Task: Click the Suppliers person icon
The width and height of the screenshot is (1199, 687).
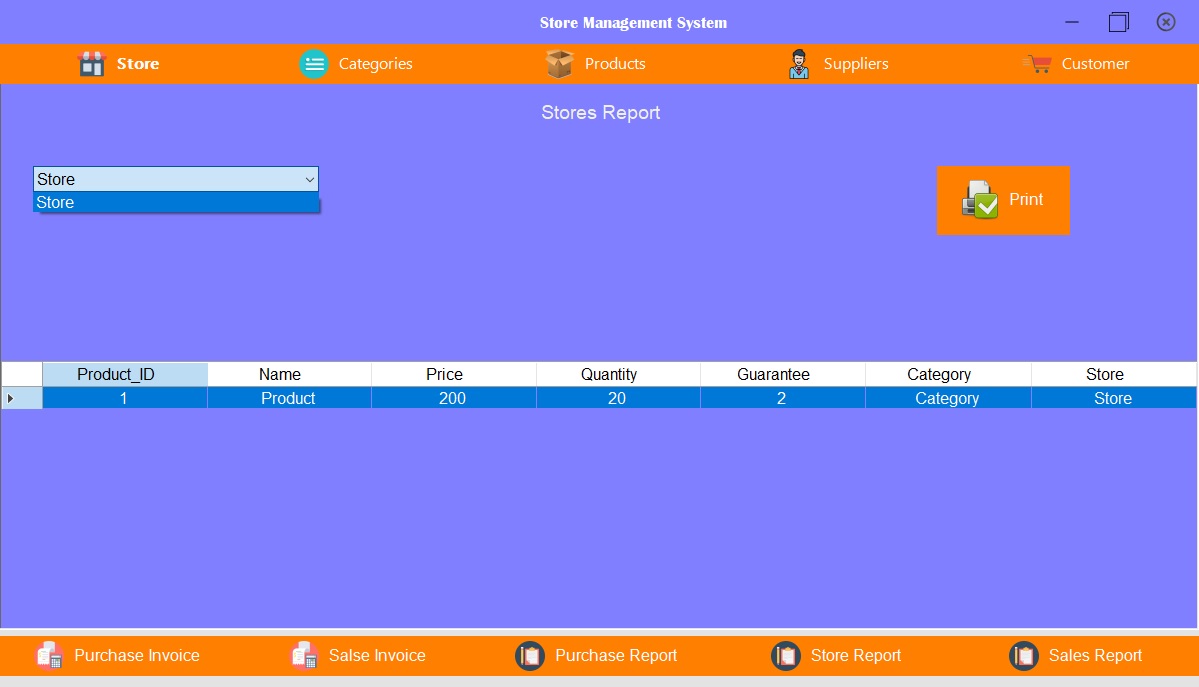Action: (x=799, y=63)
